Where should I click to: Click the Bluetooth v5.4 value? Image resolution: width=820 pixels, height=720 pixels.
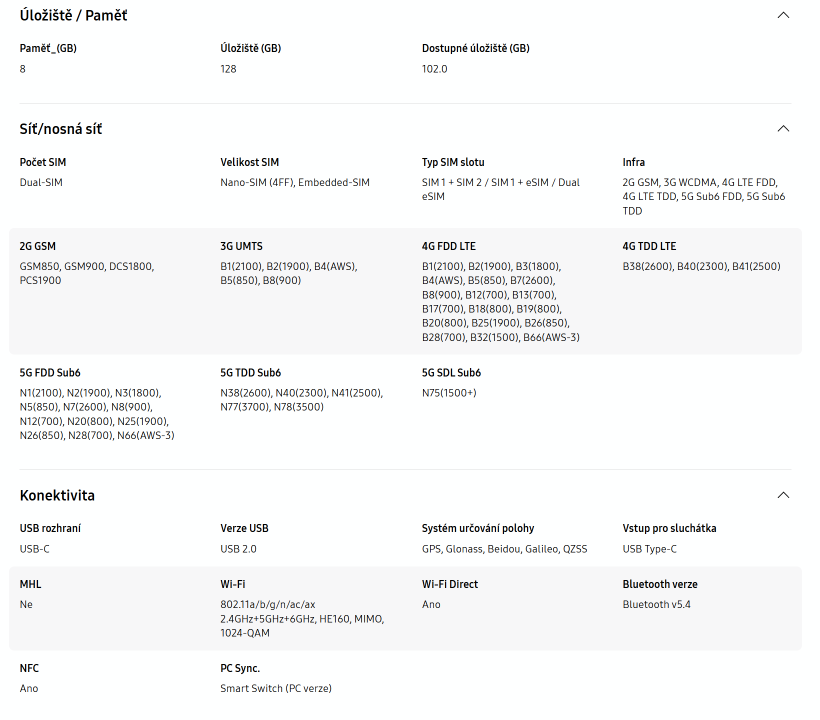[x=656, y=604]
